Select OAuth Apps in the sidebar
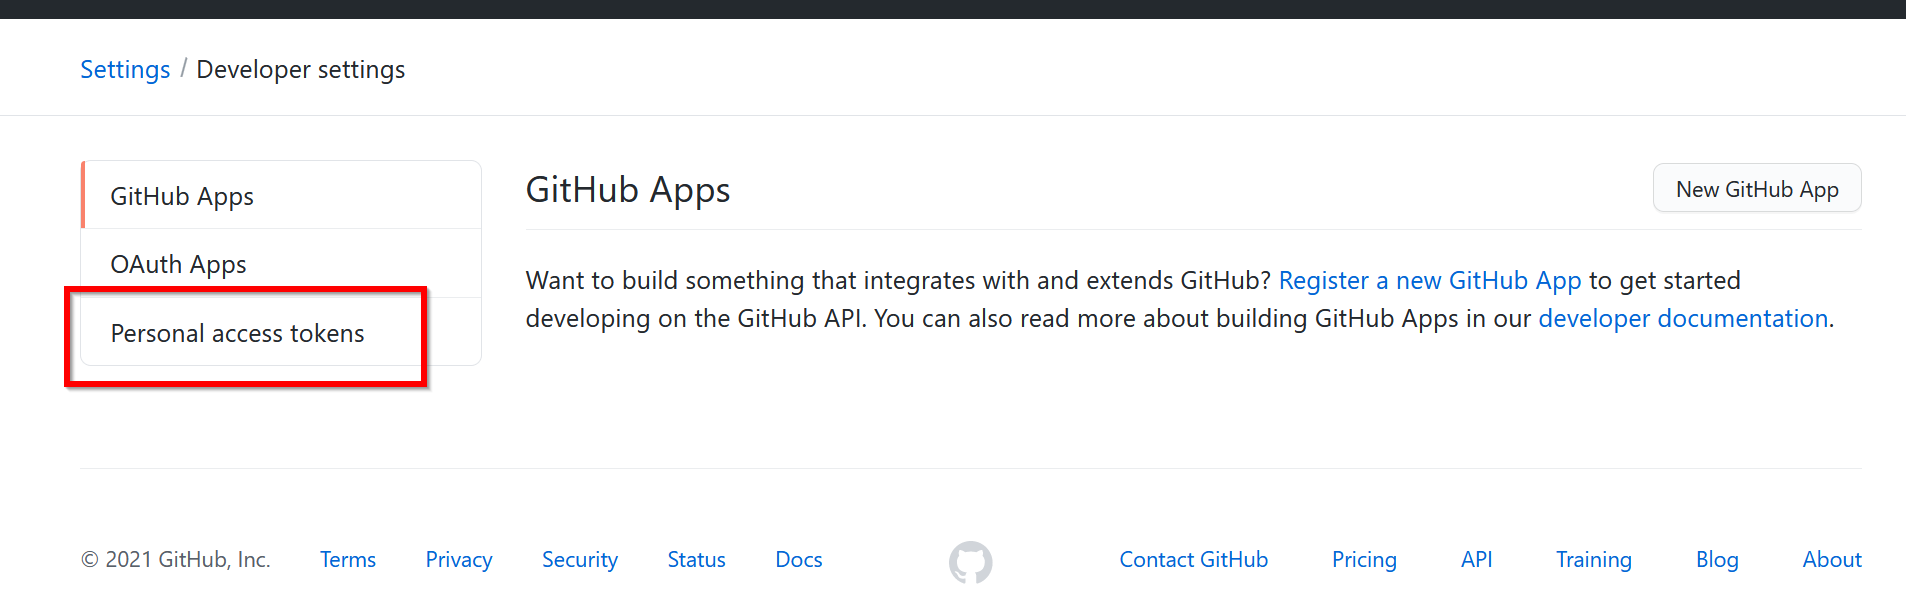1906x605 pixels. (281, 264)
